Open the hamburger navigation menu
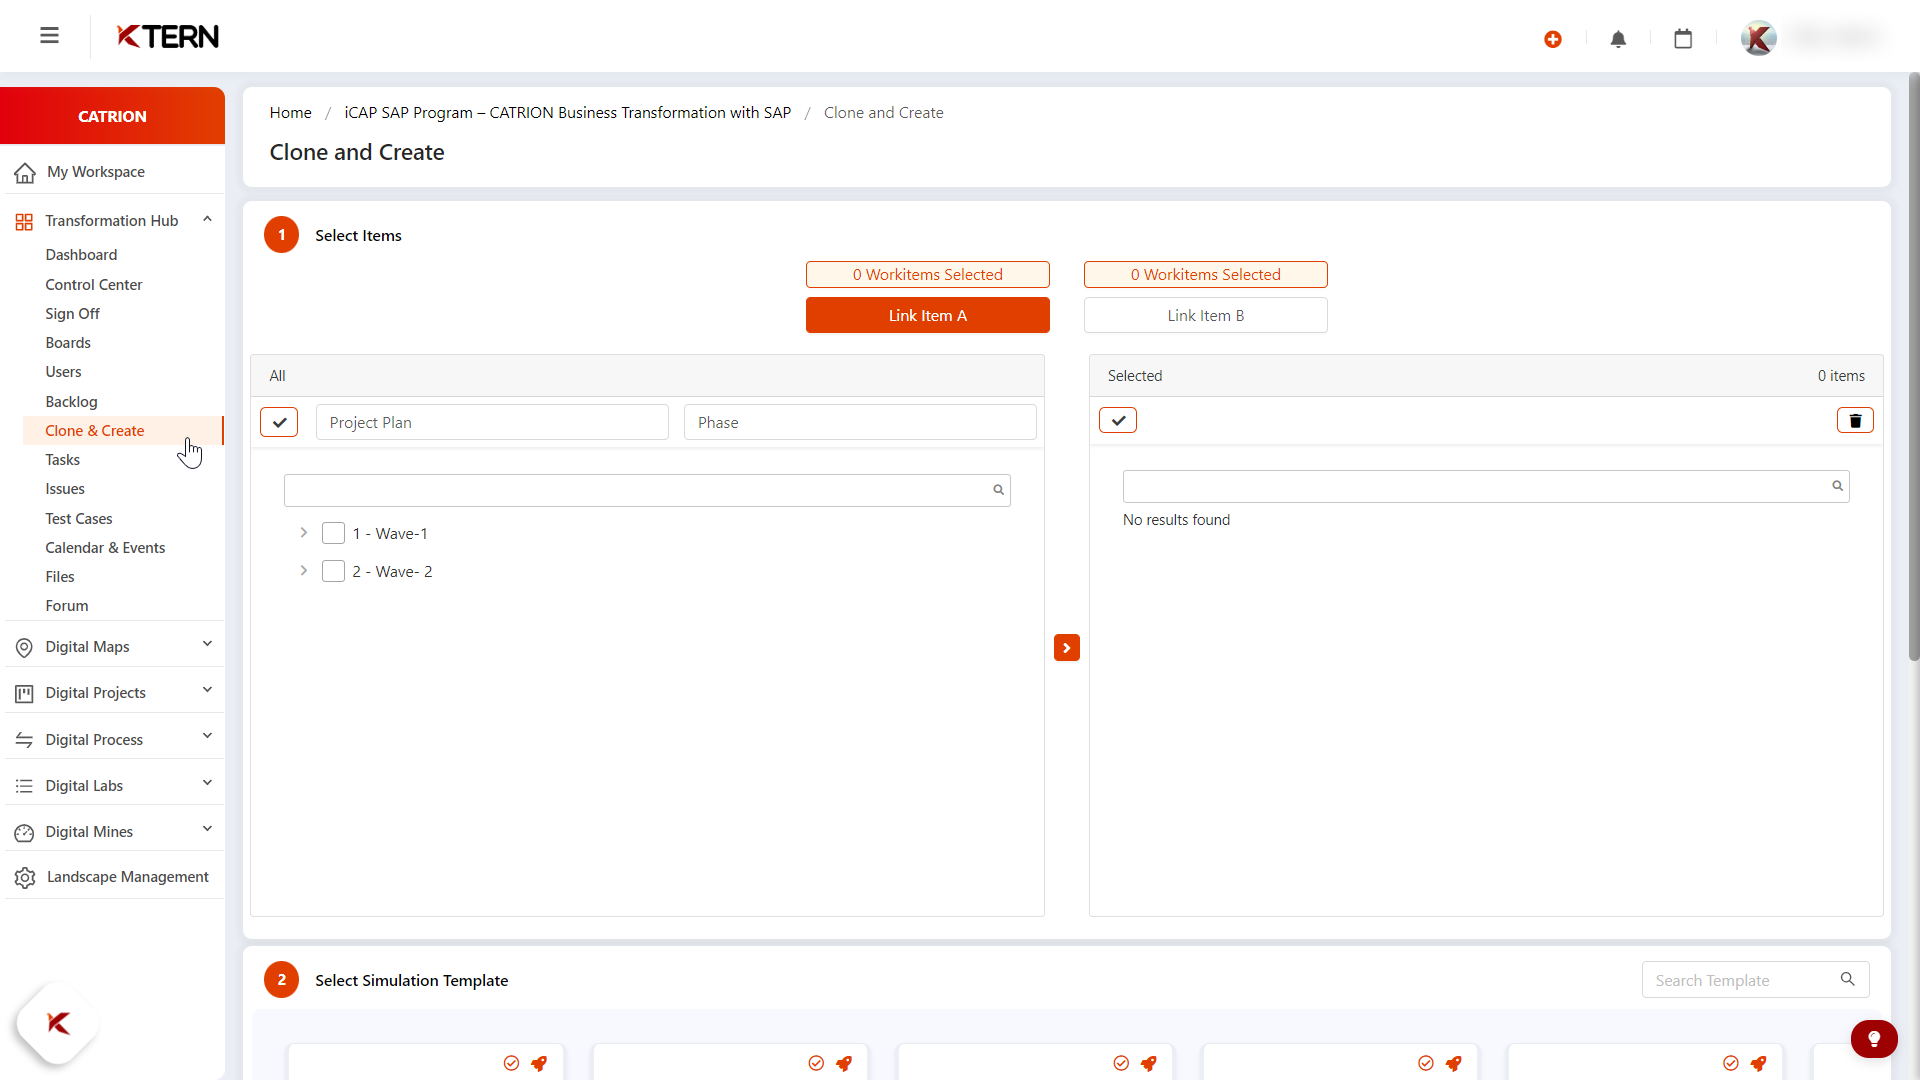Viewport: 1920px width, 1080px height. pos(49,36)
